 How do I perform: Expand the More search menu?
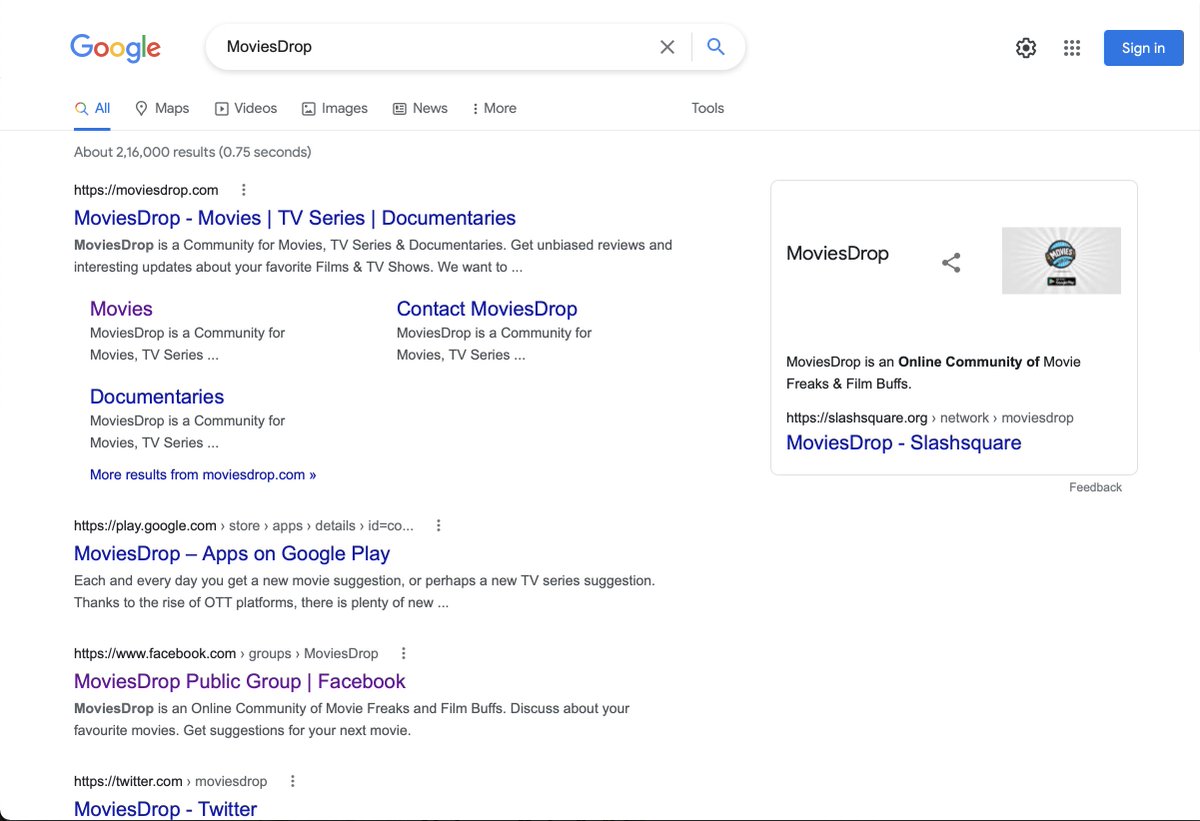[x=494, y=109]
